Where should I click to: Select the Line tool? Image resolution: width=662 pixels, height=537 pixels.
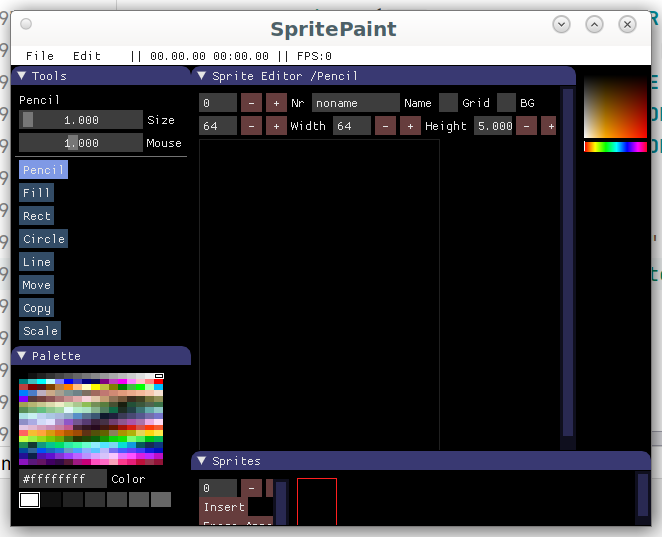pos(36,262)
